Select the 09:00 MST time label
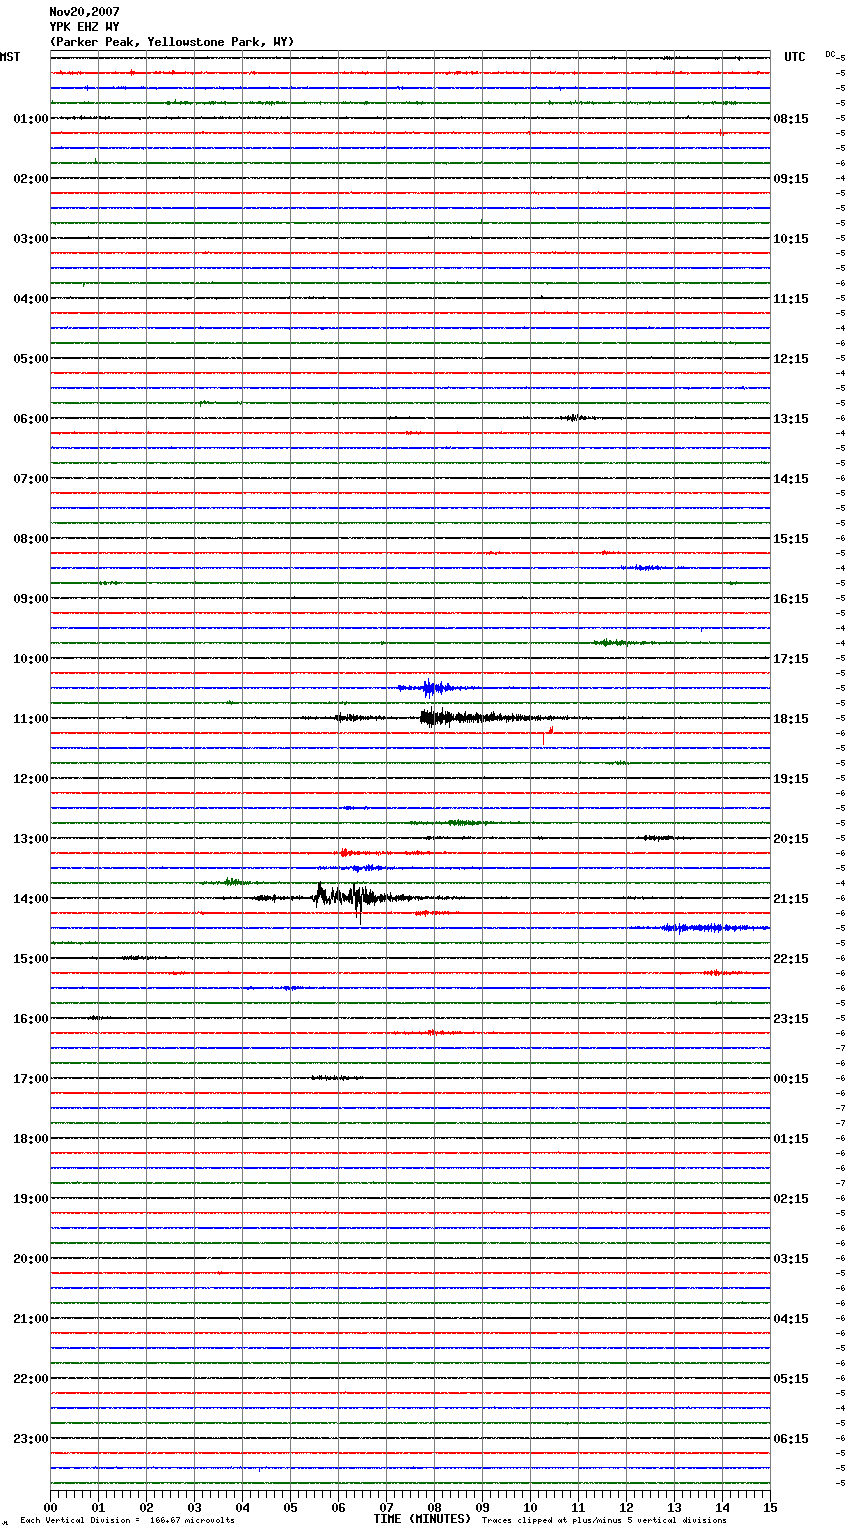850x1534 pixels. coord(30,599)
